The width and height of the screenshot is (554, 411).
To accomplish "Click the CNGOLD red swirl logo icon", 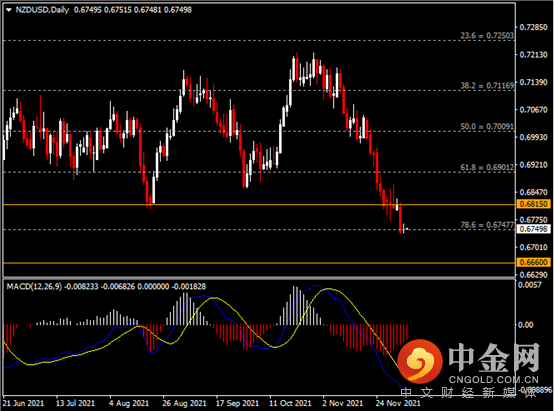I will 420,361.
